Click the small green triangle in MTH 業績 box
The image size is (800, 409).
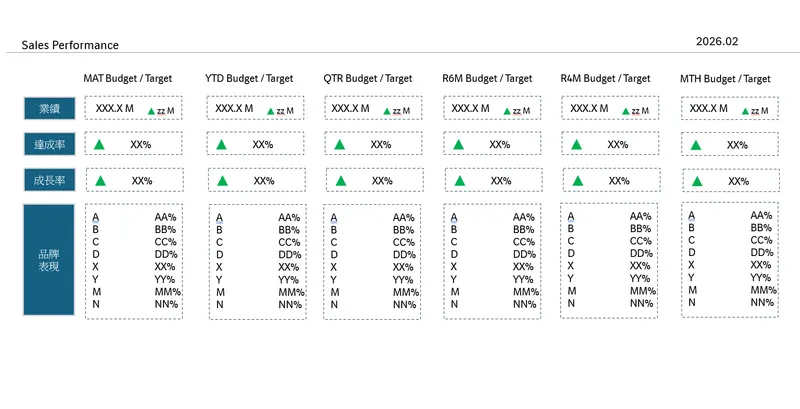(747, 111)
